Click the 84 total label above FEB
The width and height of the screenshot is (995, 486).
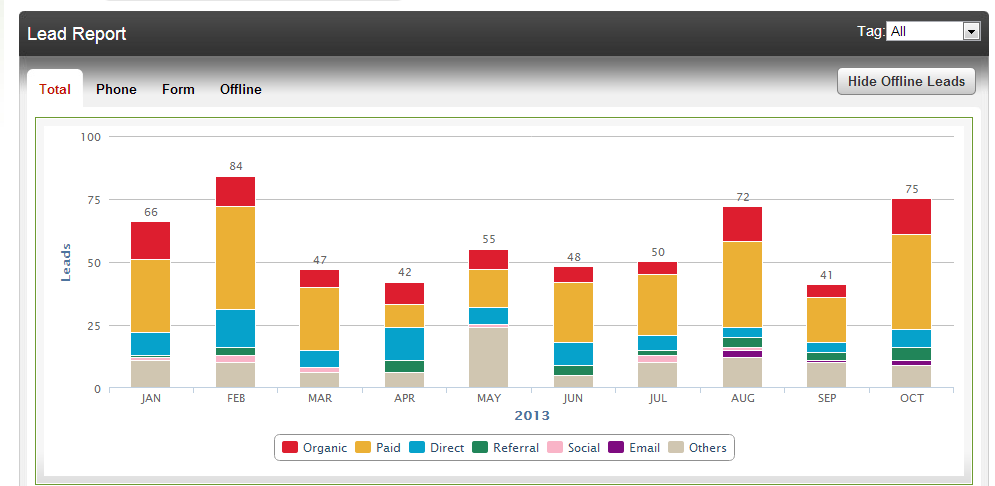pyautogui.click(x=235, y=166)
